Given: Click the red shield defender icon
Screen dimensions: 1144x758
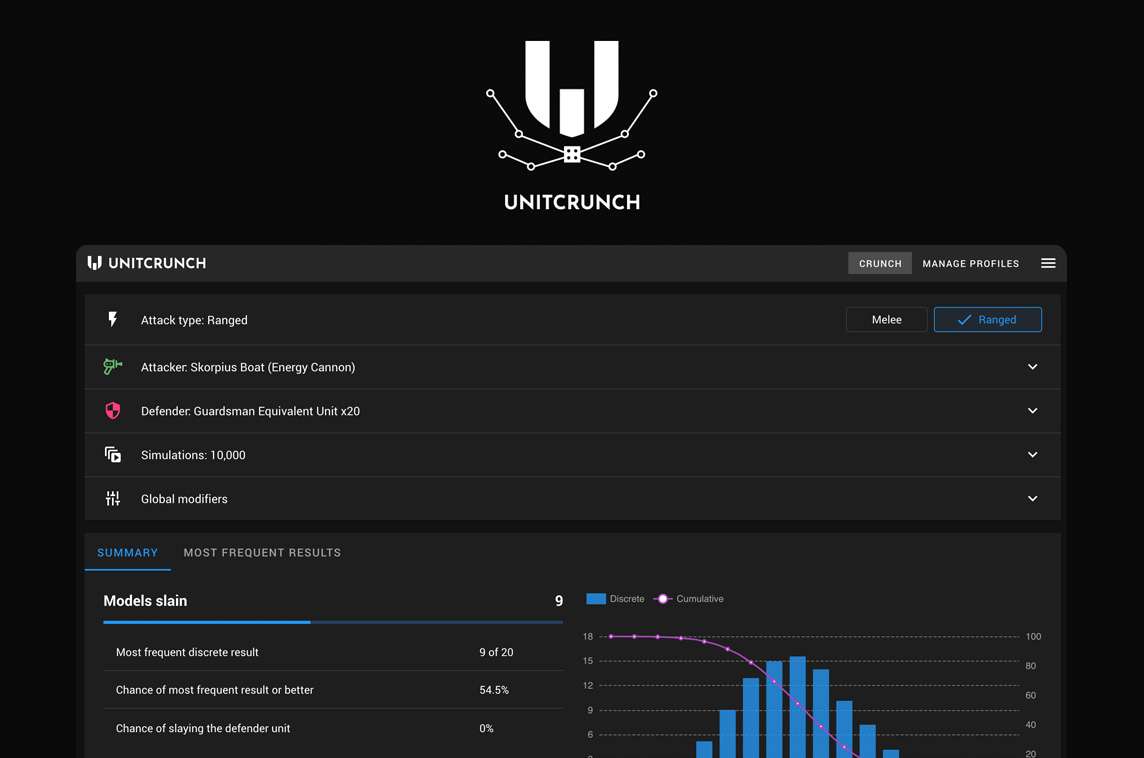Looking at the screenshot, I should [112, 411].
